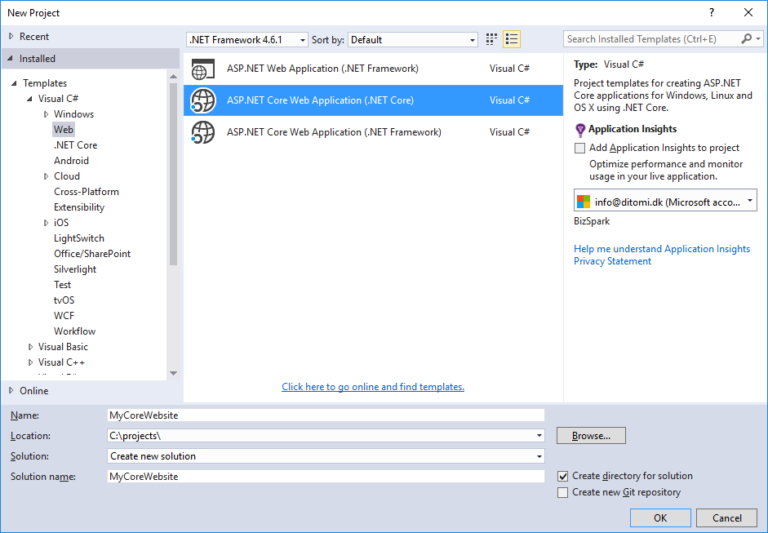Open 'Click here to go online and find templates' link
This screenshot has width=768, height=533.
pos(373,387)
